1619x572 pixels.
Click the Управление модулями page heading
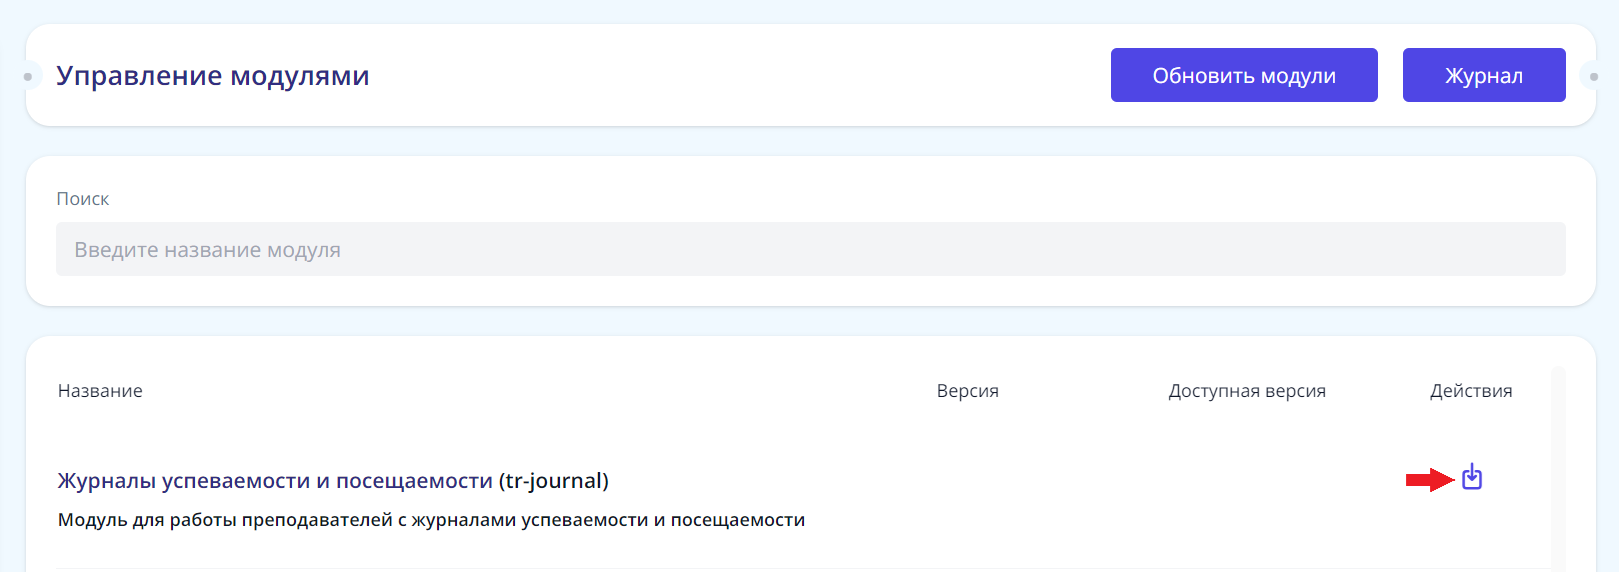(x=213, y=76)
